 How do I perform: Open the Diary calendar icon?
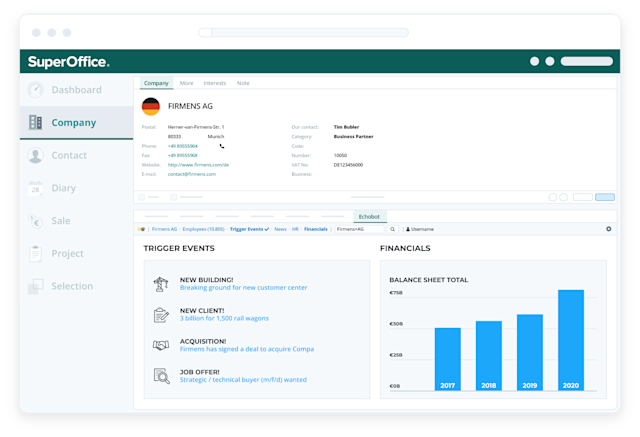pos(36,188)
